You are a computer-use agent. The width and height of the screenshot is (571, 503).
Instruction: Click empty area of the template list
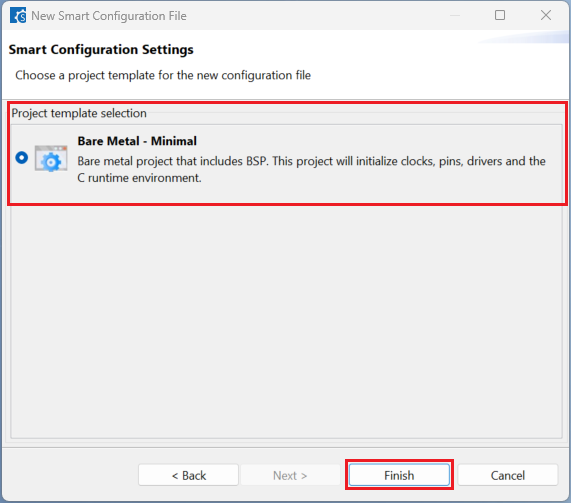point(286,321)
